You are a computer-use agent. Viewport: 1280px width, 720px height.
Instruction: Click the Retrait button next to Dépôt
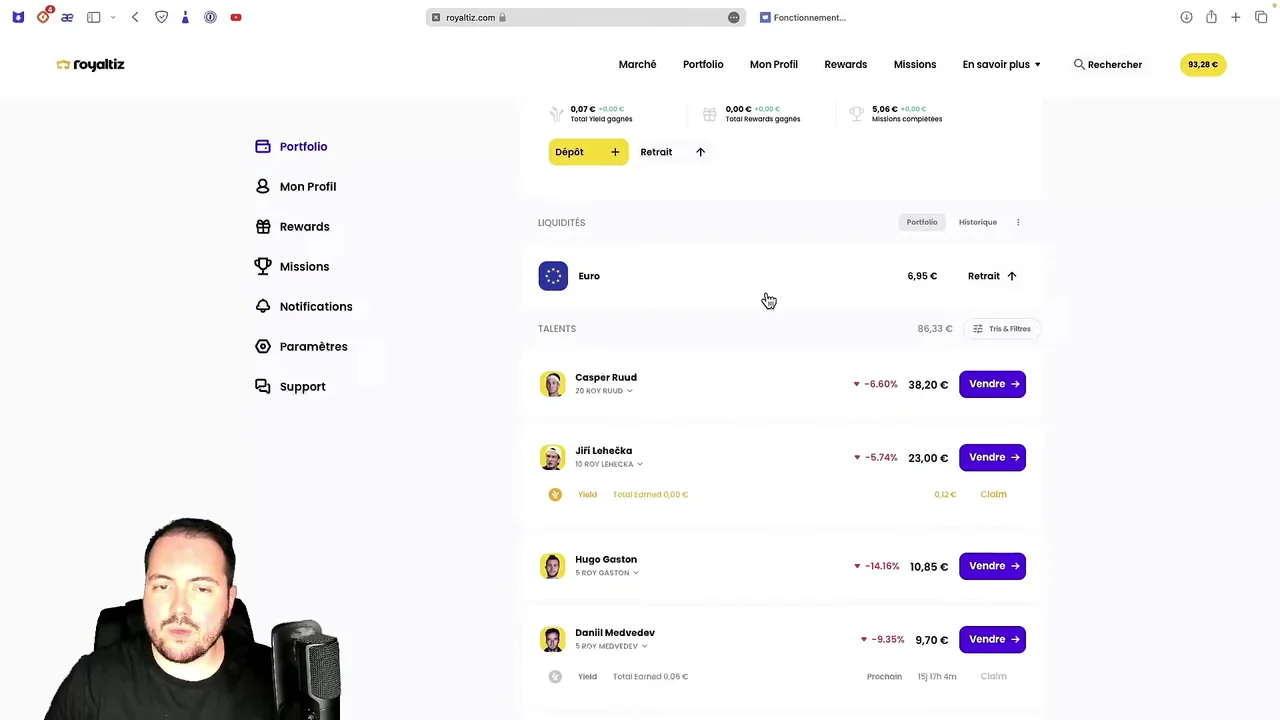click(x=673, y=152)
